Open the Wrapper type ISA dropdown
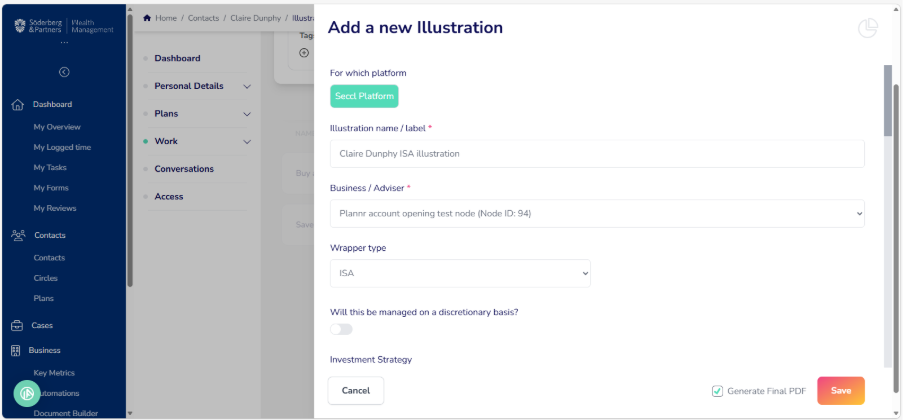The image size is (903, 420). (x=460, y=274)
